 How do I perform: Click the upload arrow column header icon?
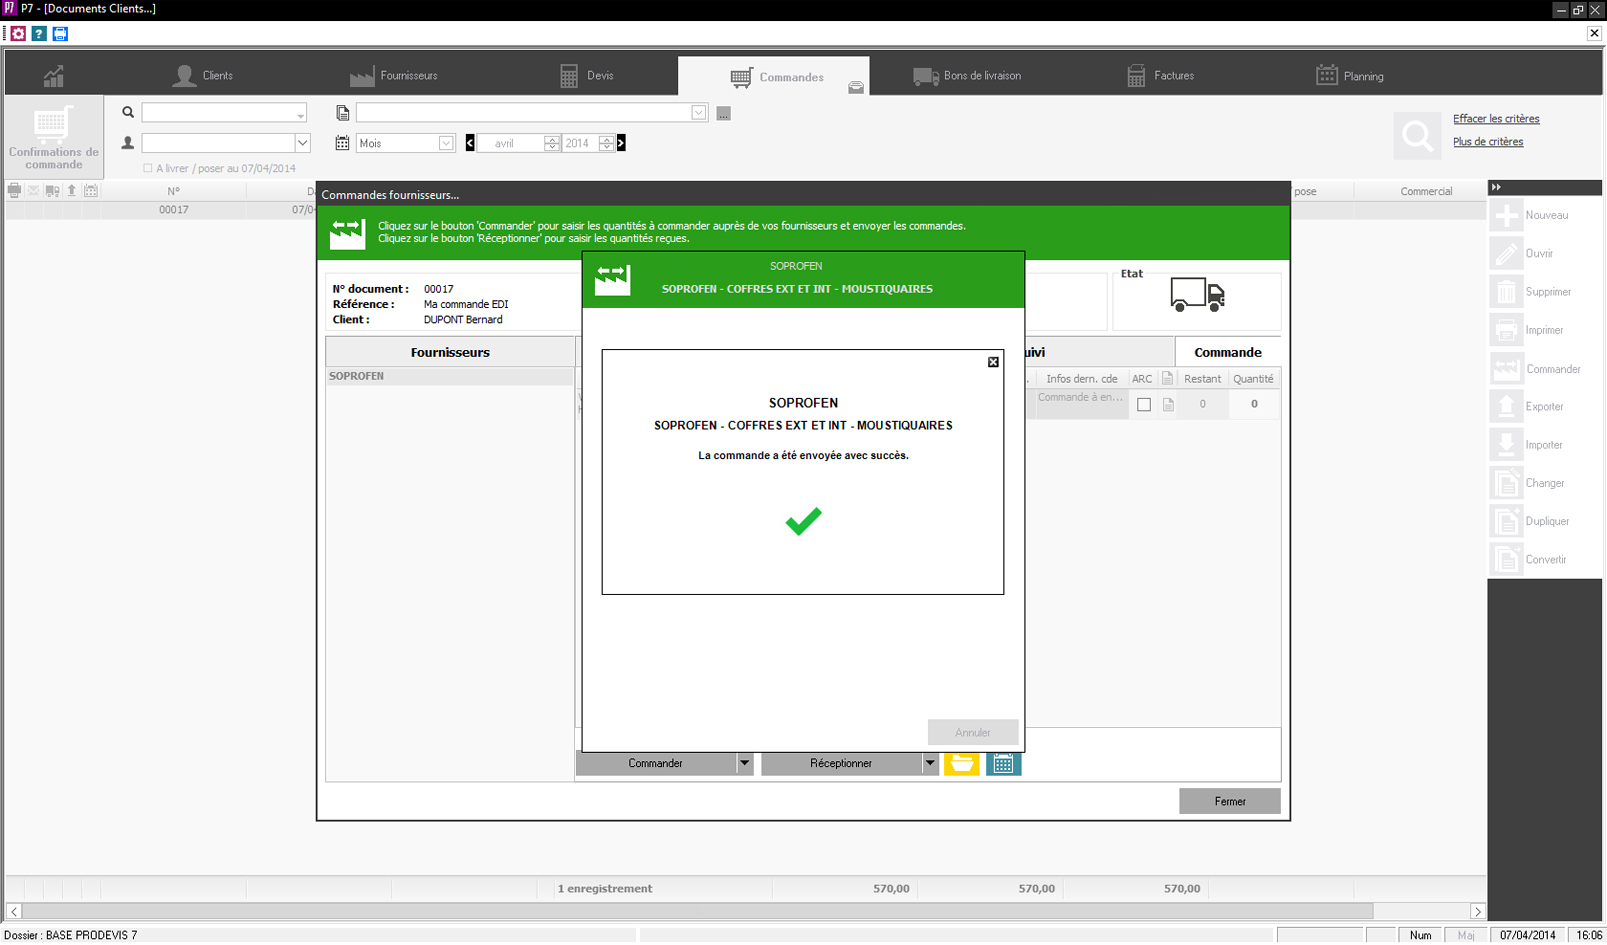coord(72,190)
